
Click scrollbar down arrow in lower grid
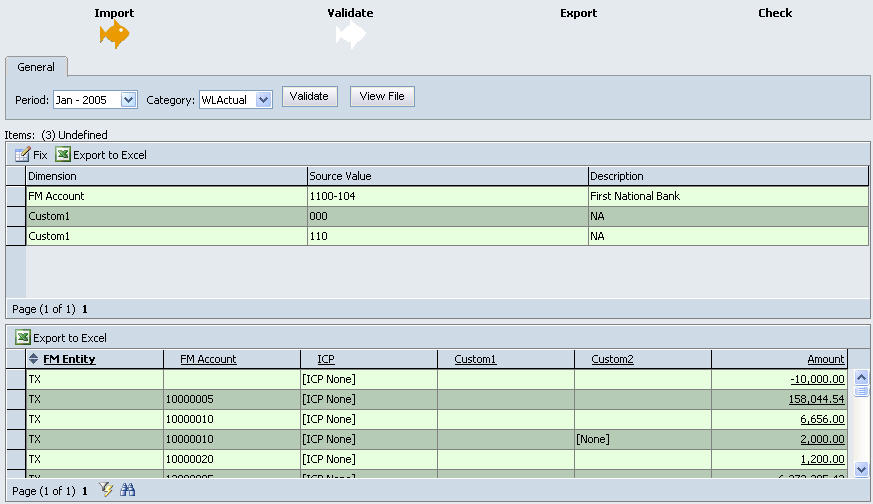[x=861, y=469]
